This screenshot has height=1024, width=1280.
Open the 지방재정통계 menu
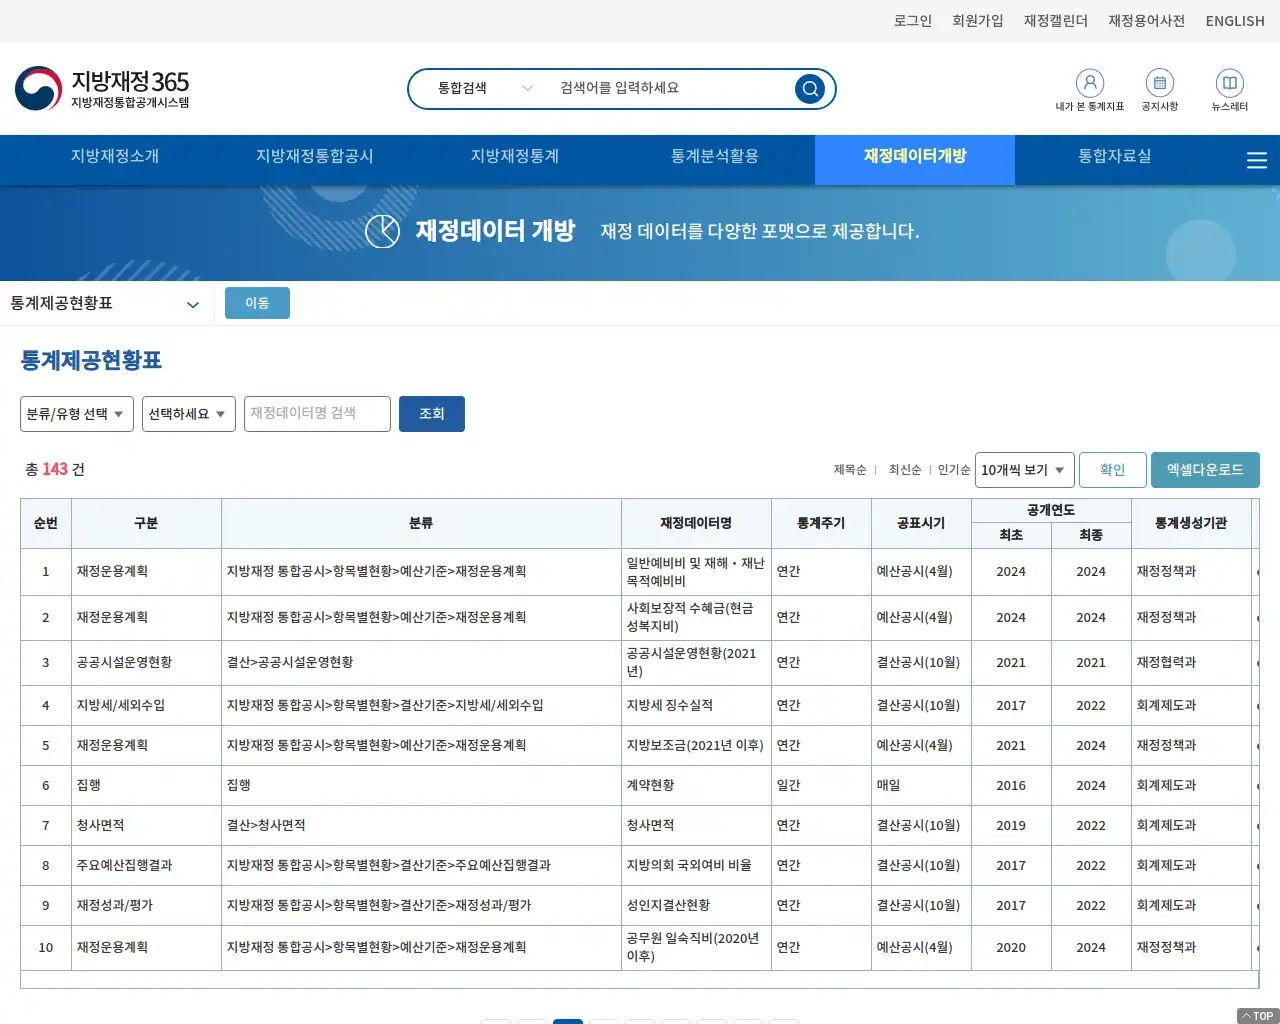515,156
